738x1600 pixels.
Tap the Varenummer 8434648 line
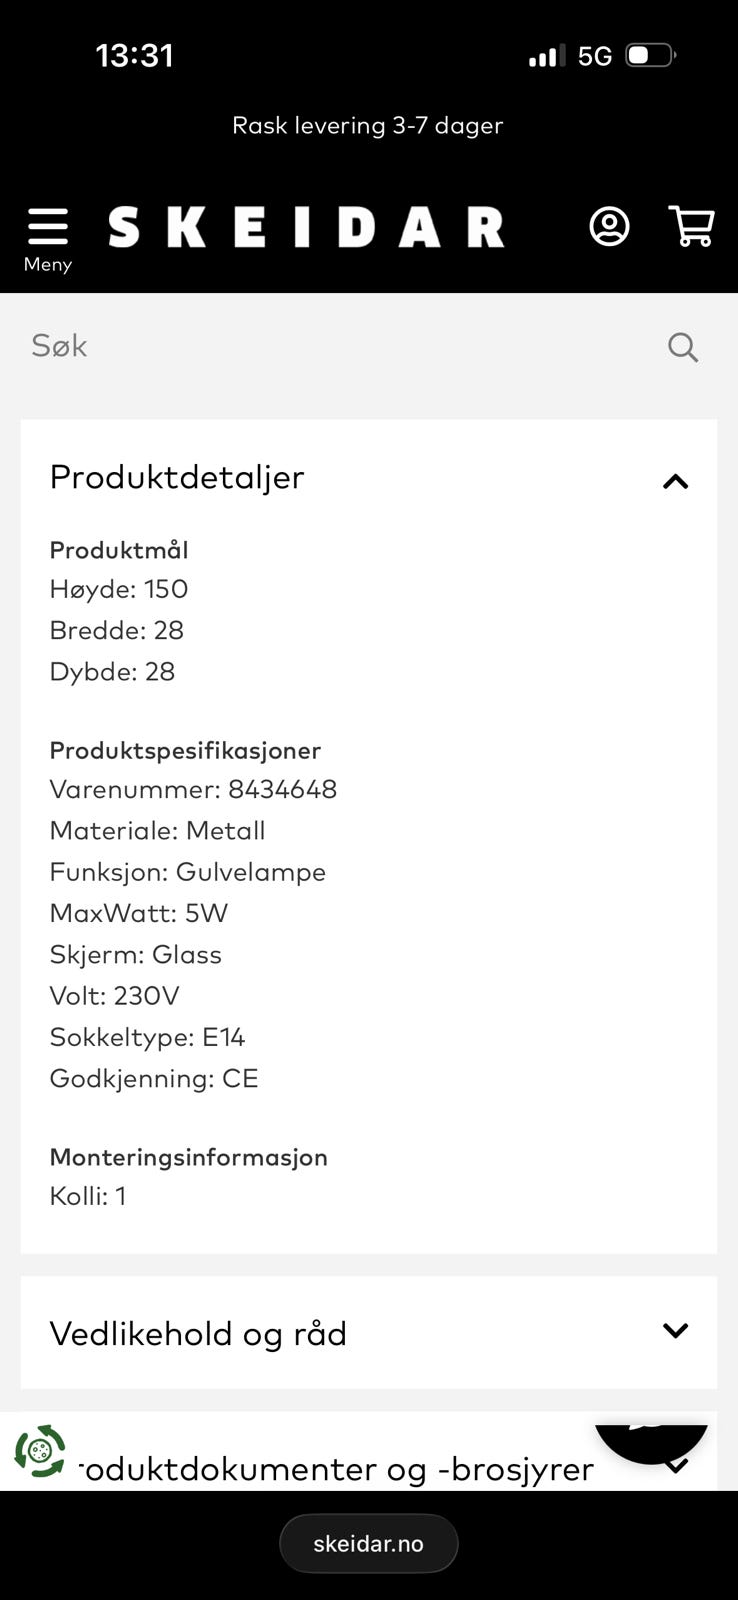(x=193, y=790)
